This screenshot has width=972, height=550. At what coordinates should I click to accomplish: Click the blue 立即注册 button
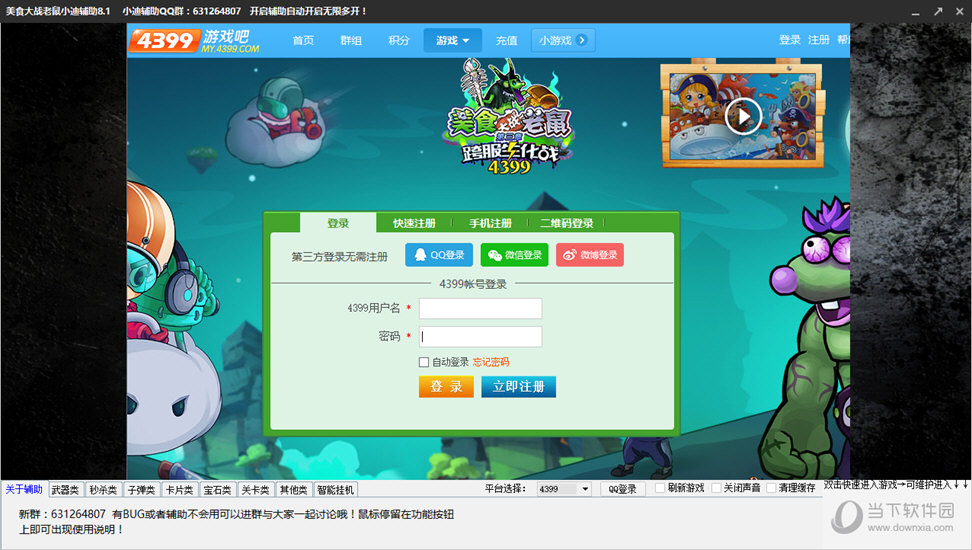click(x=519, y=387)
